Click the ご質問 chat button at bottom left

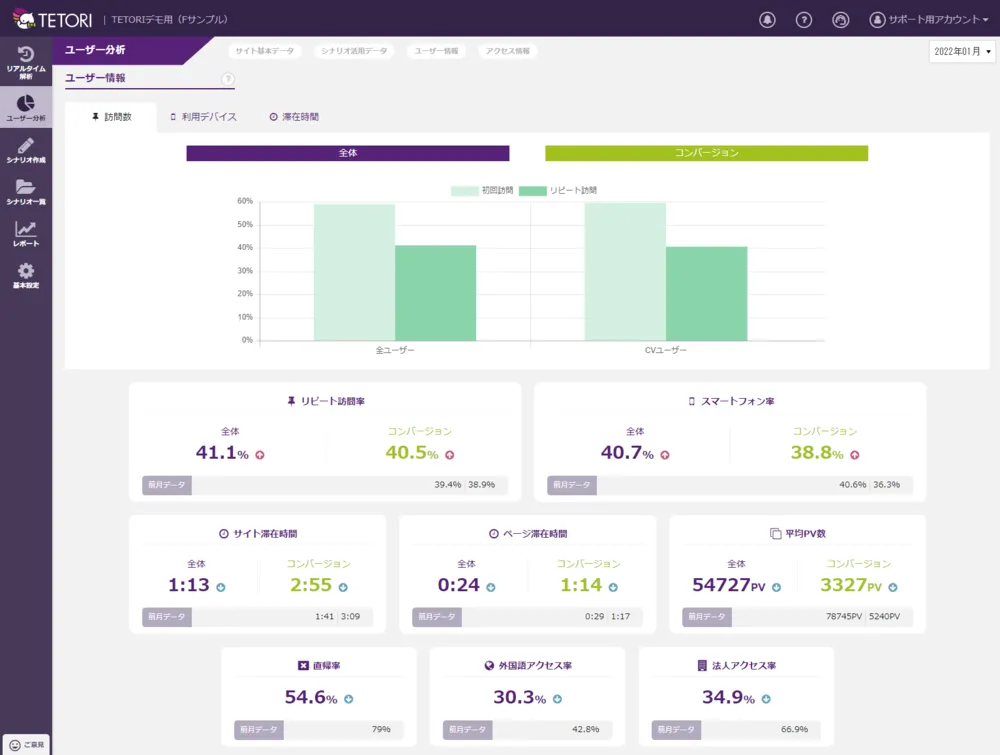pyautogui.click(x=26, y=745)
